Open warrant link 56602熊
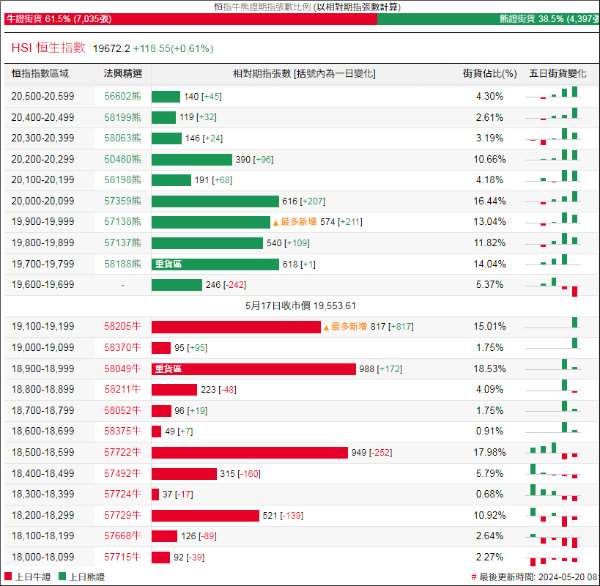 point(123,96)
